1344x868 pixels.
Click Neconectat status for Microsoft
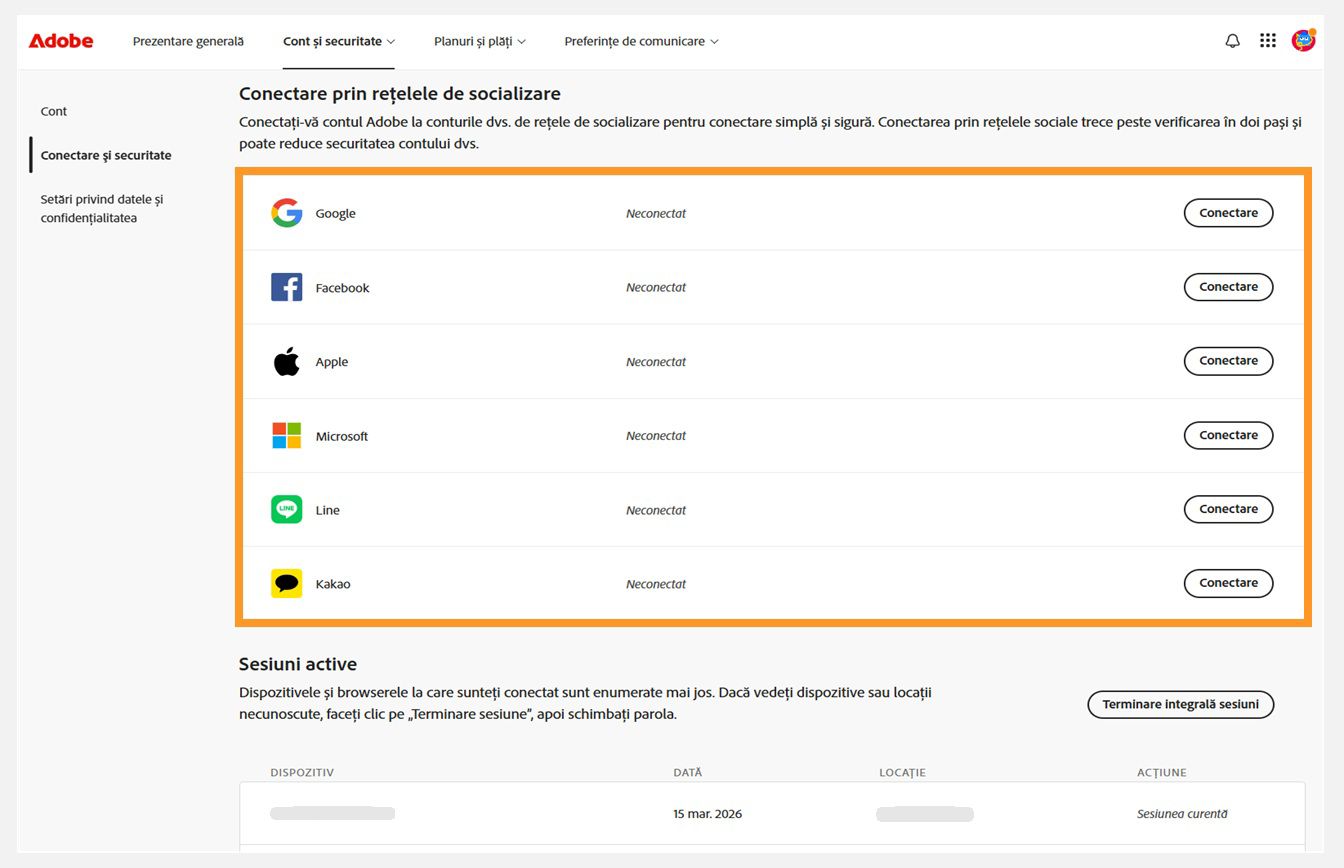point(656,435)
